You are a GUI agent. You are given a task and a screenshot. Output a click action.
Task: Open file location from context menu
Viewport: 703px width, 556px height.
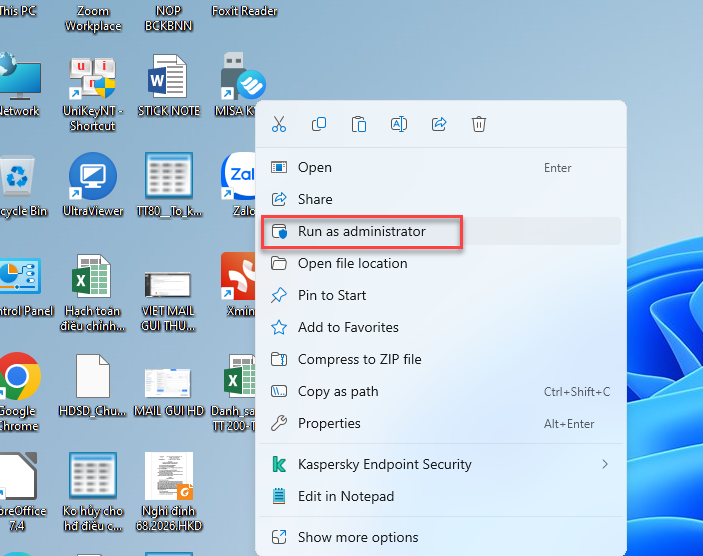(x=352, y=264)
